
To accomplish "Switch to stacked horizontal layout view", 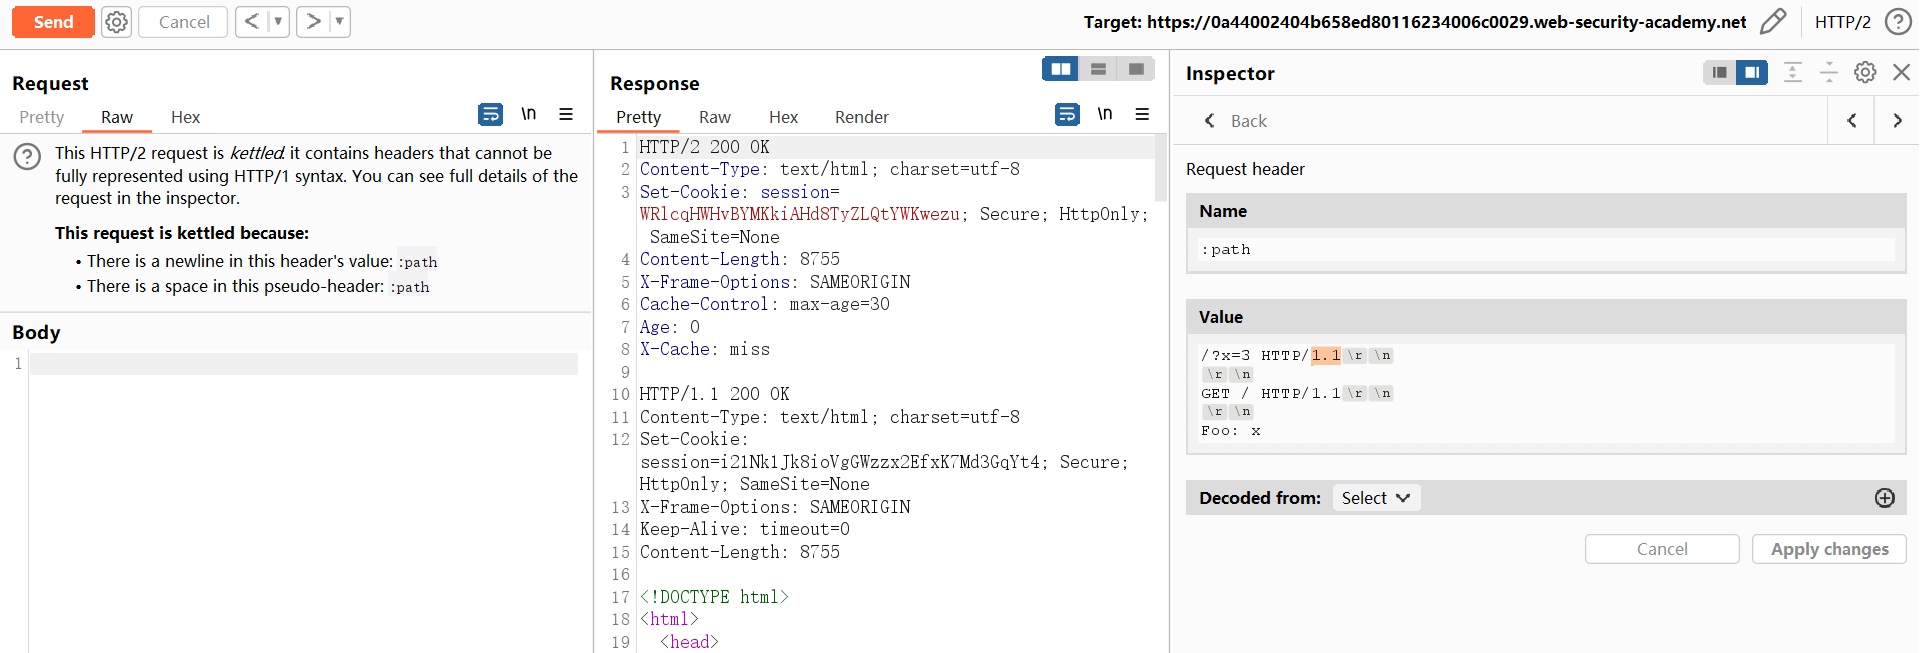I will point(1098,69).
